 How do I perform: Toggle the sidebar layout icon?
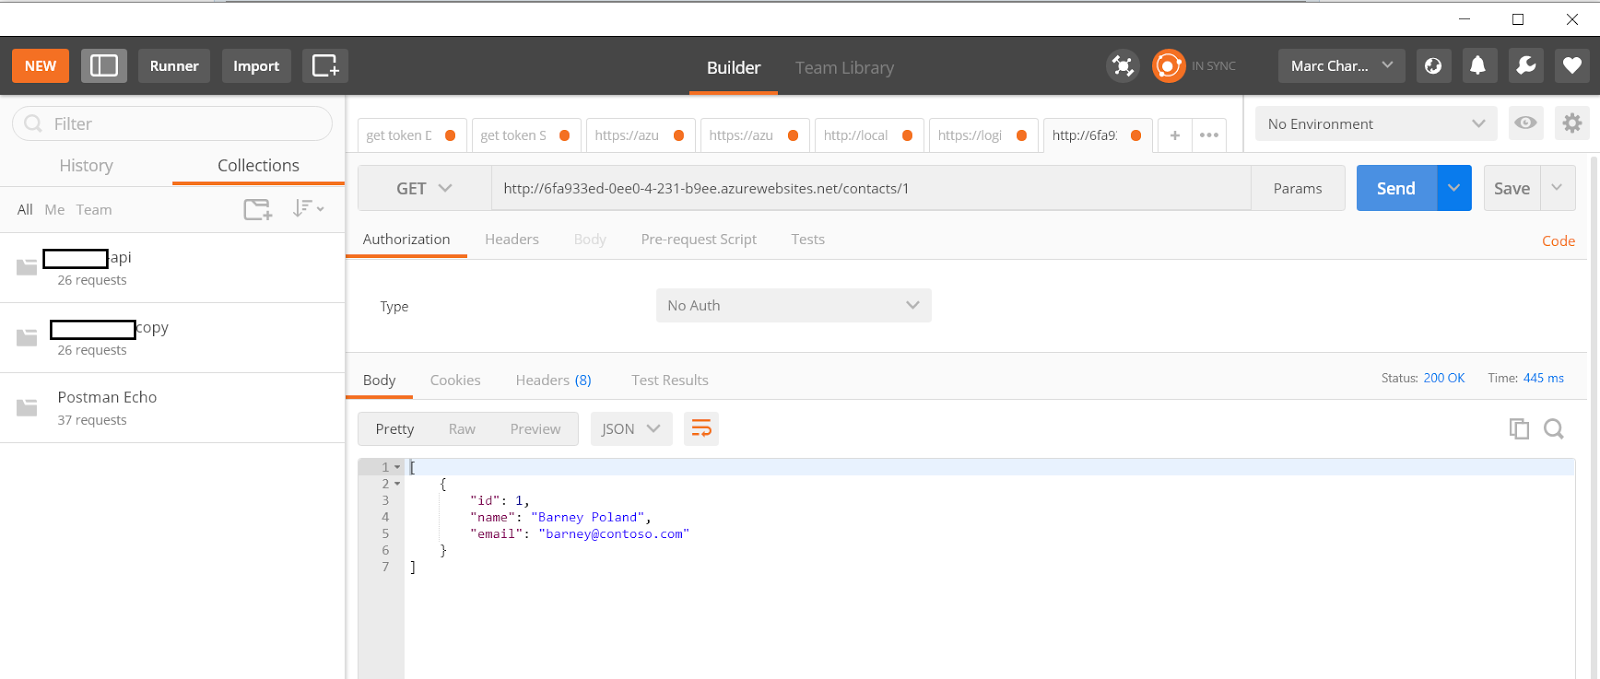[x=104, y=66]
